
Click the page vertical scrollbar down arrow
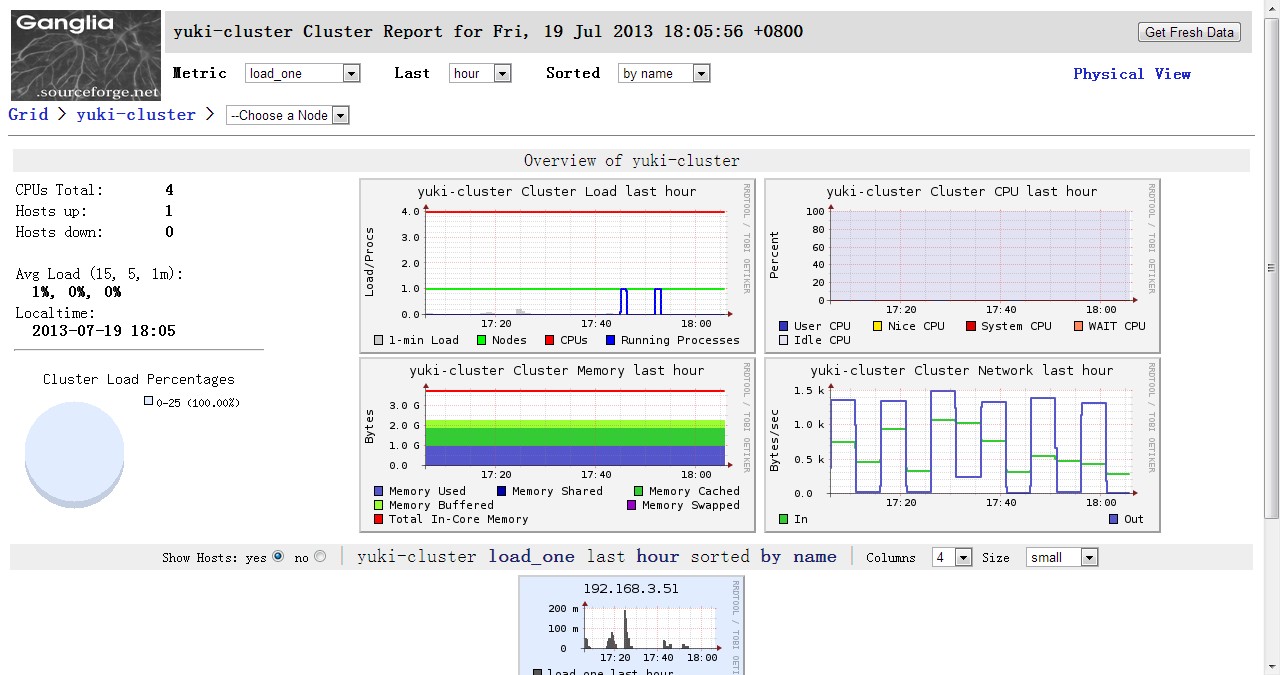pyautogui.click(x=1271, y=666)
